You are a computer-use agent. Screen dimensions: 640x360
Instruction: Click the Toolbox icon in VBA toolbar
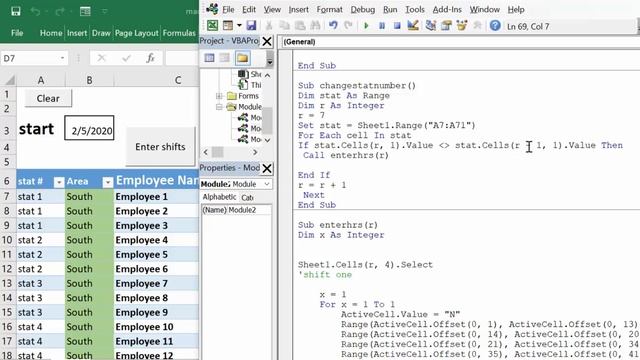point(477,26)
